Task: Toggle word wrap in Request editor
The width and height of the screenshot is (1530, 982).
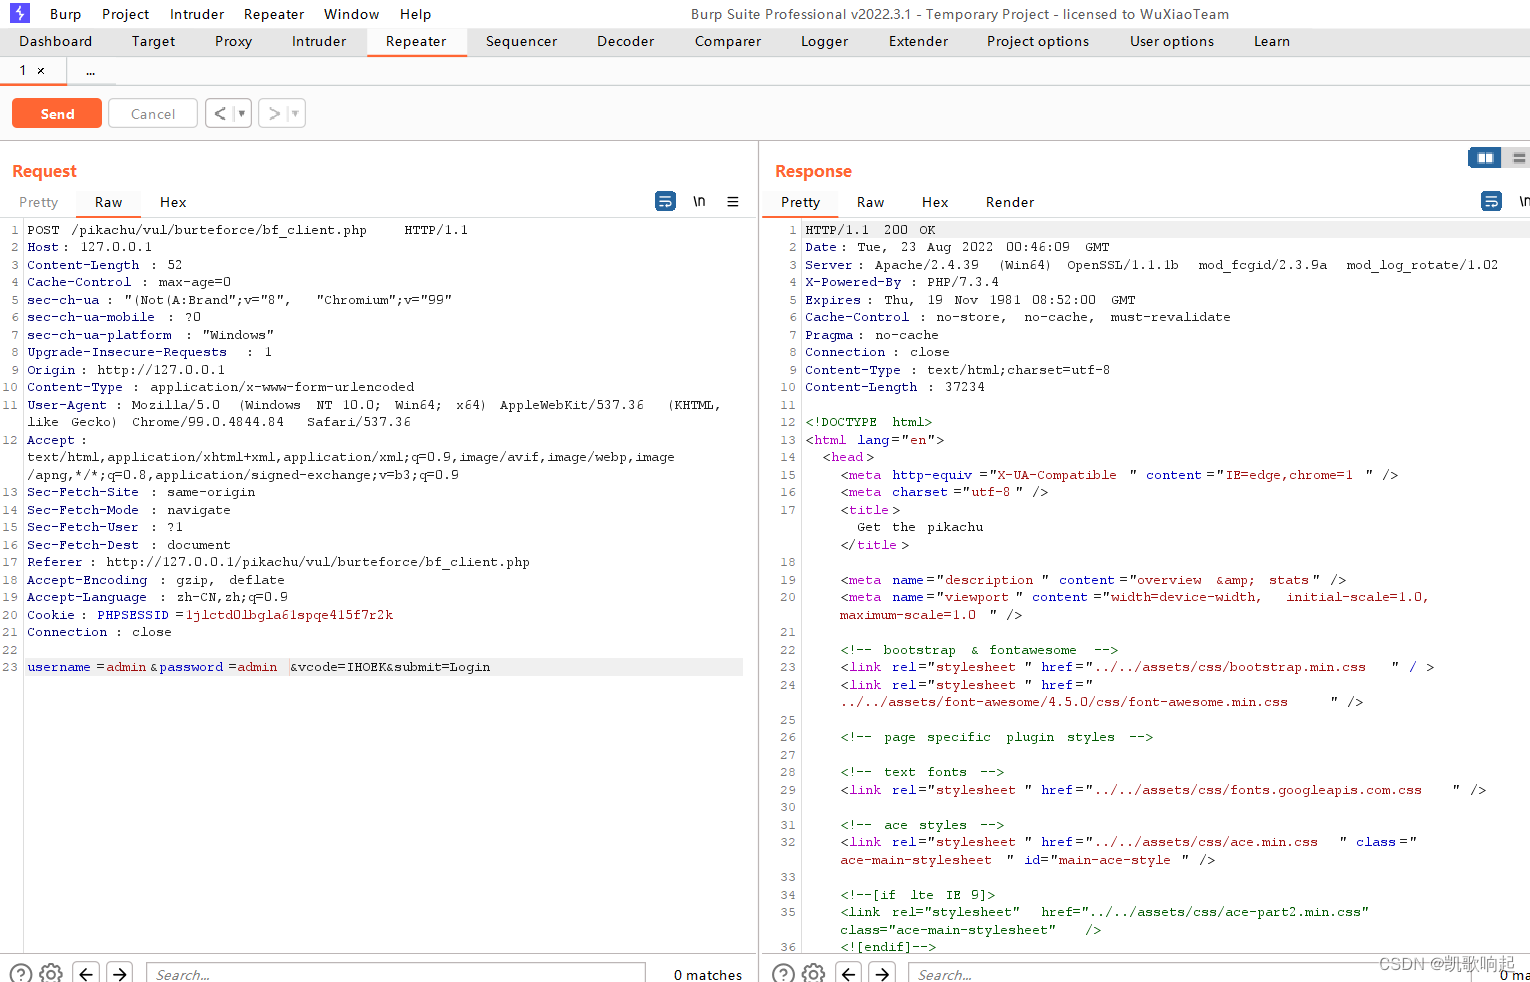Action: click(x=665, y=201)
